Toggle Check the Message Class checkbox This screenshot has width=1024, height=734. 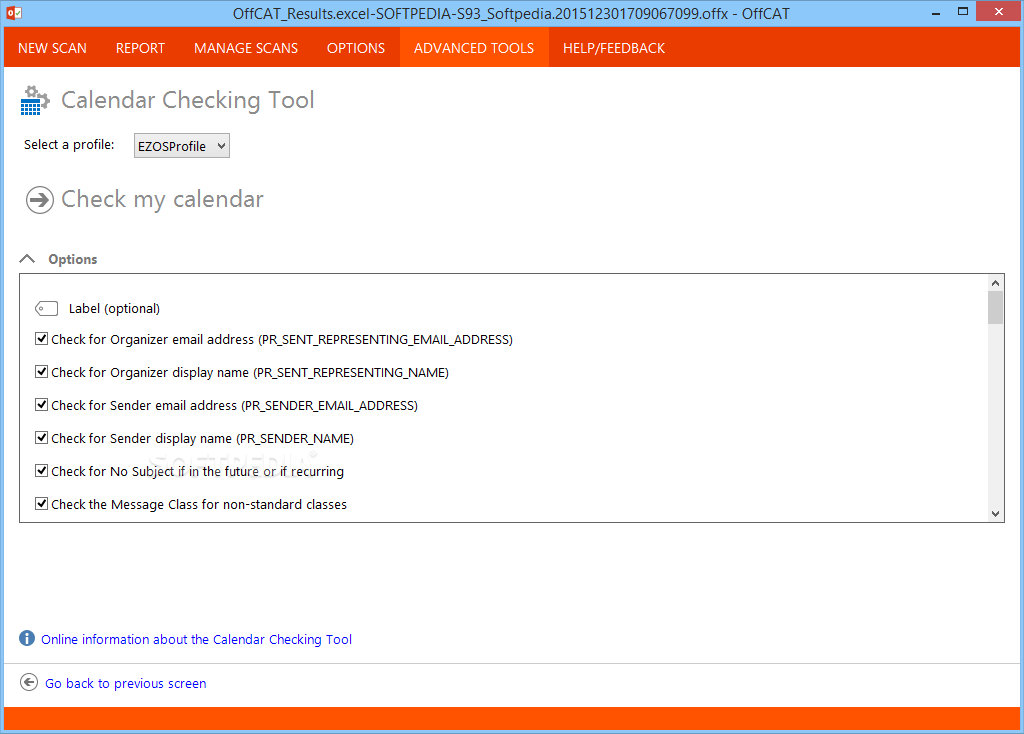tap(42, 503)
